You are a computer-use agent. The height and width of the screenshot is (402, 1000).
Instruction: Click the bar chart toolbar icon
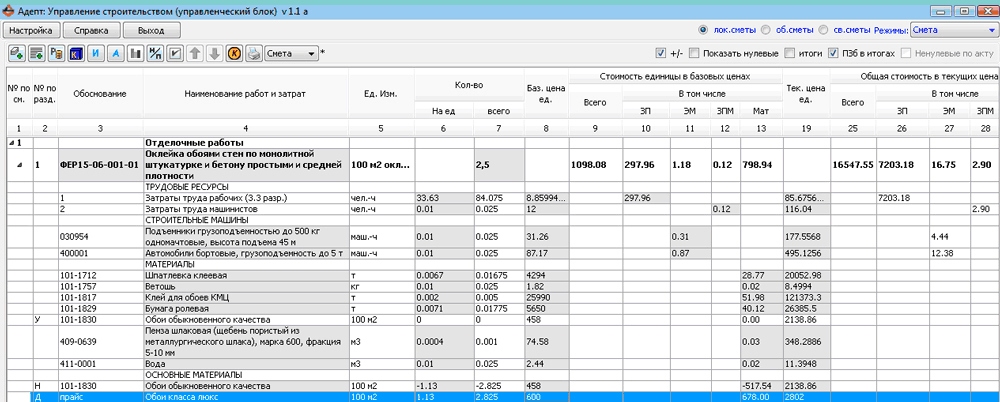135,53
